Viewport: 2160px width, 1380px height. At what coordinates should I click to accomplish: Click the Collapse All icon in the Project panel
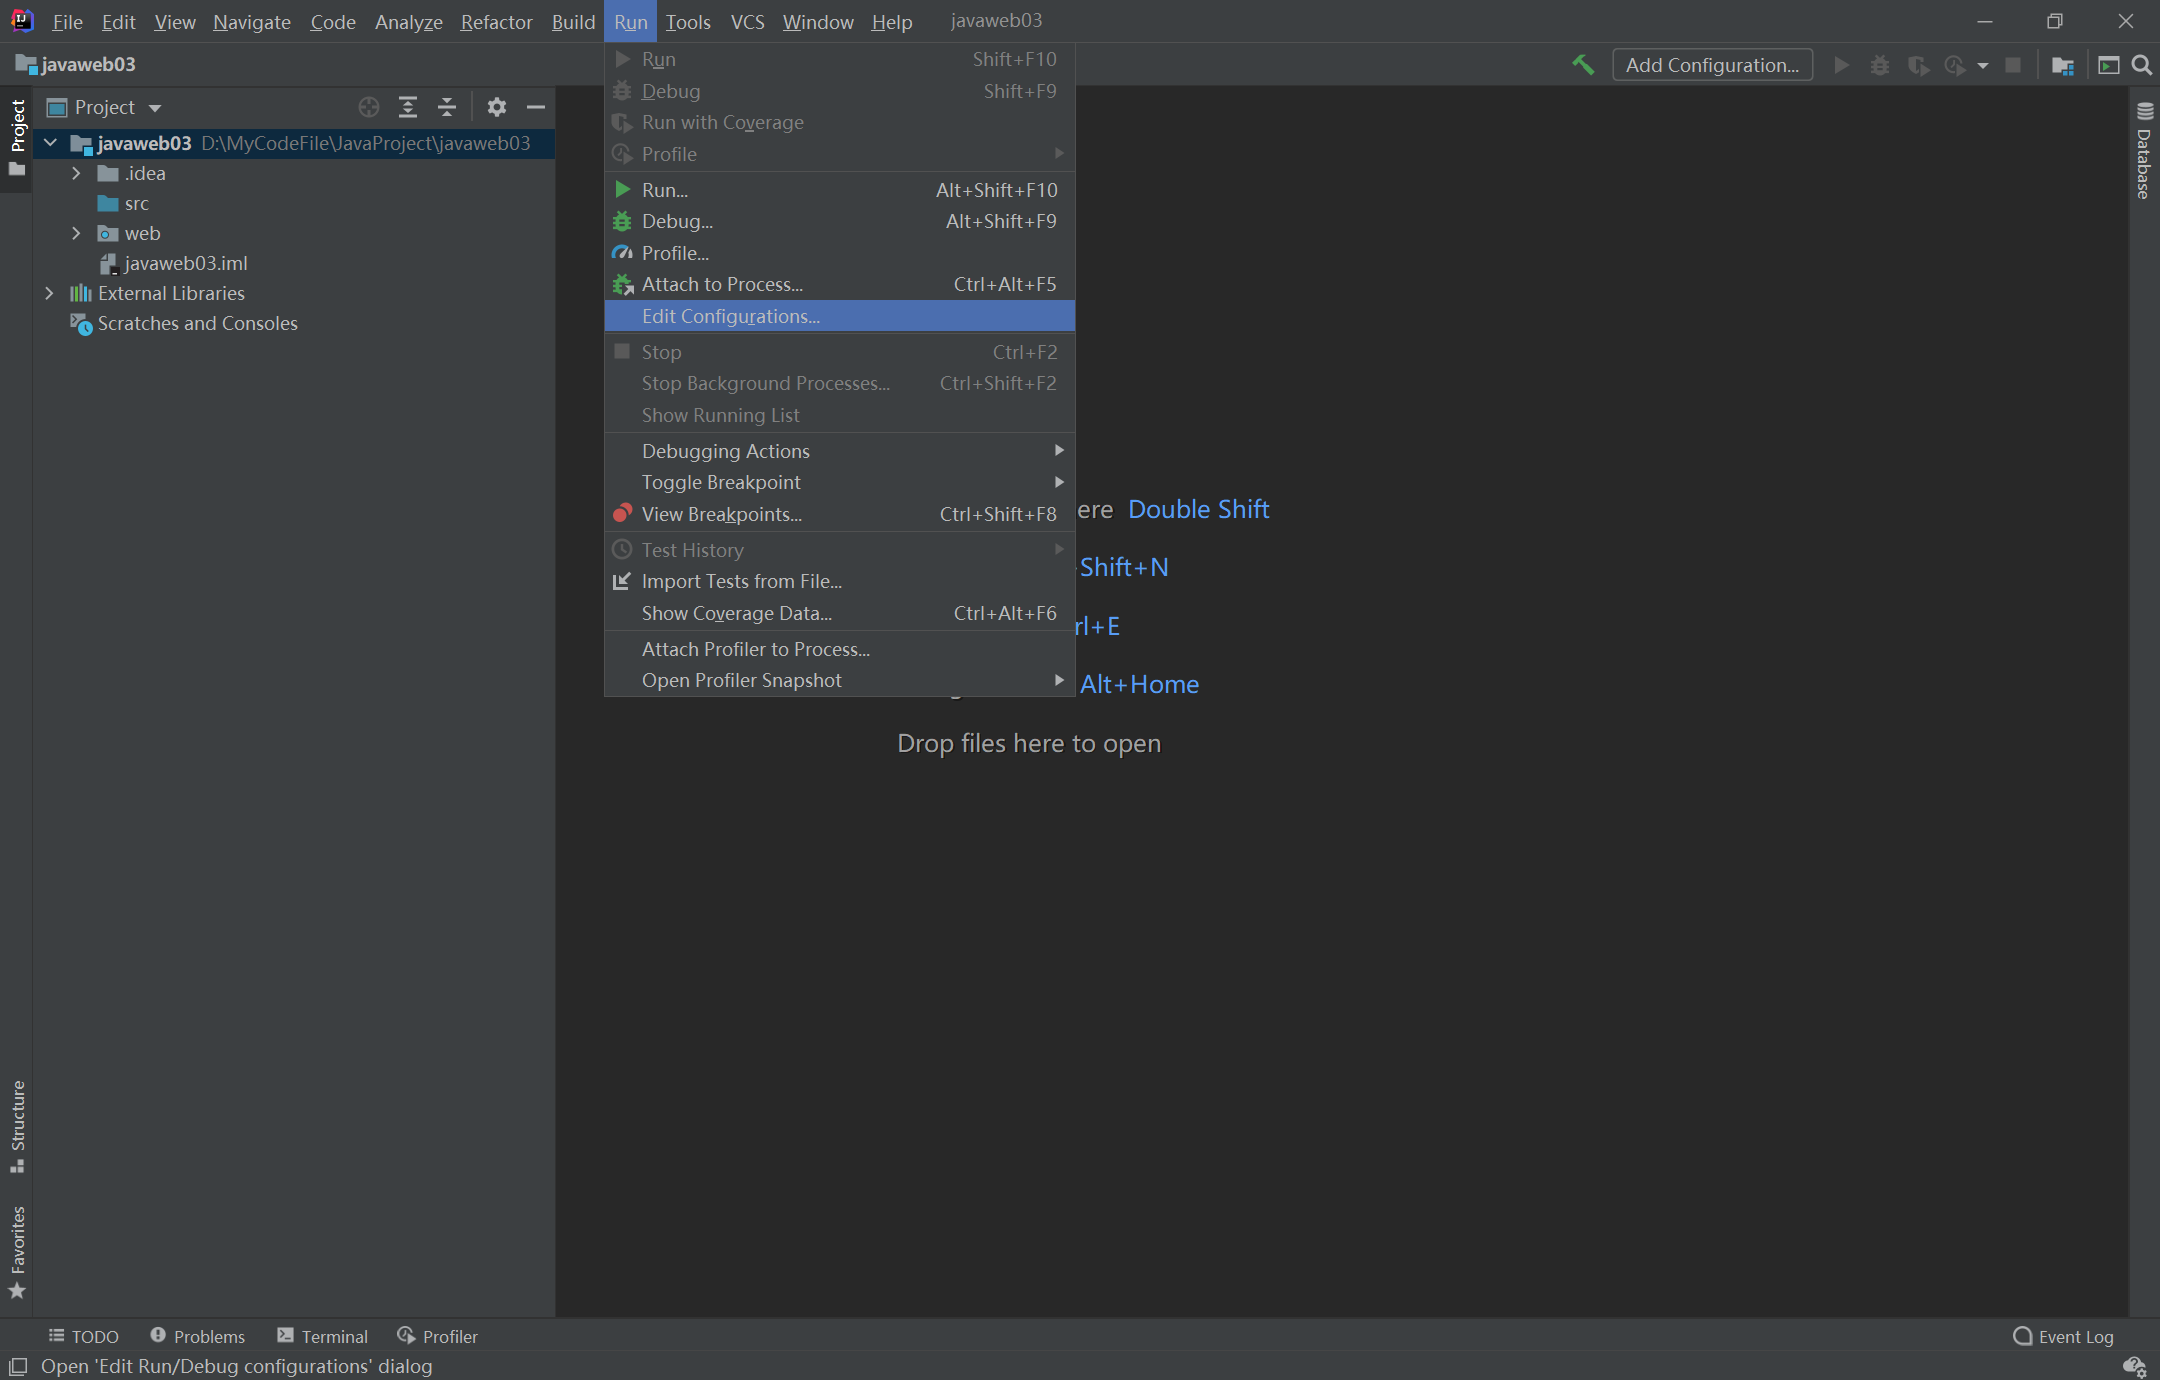pyautogui.click(x=447, y=107)
